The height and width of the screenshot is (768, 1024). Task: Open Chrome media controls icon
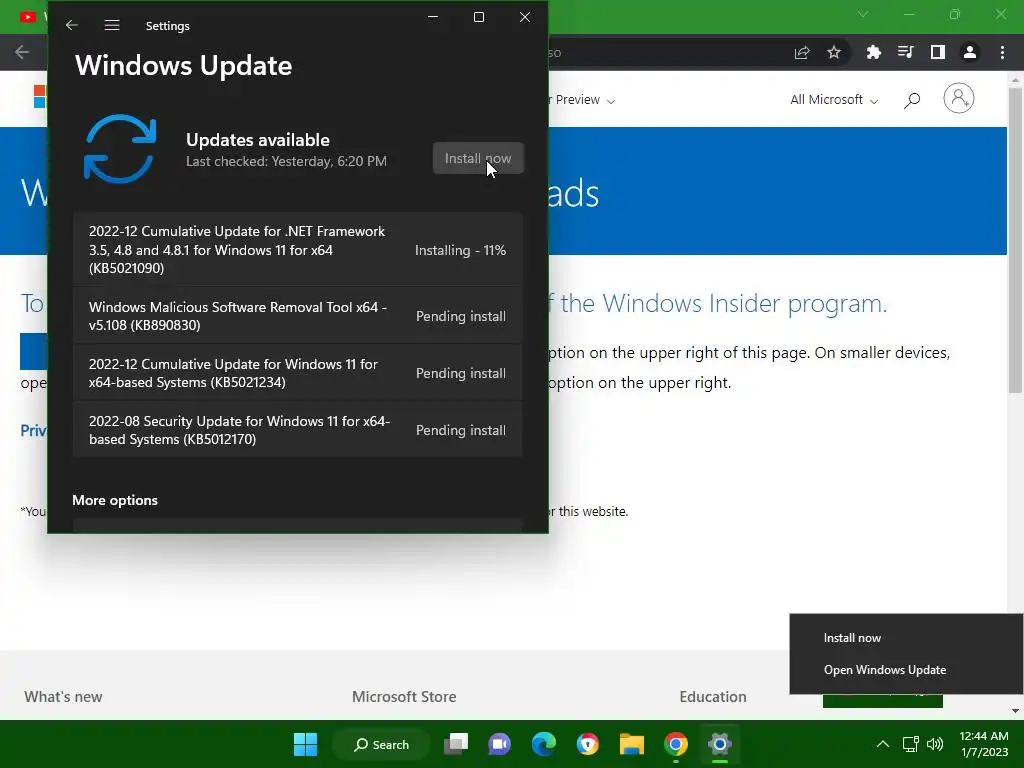[x=905, y=52]
